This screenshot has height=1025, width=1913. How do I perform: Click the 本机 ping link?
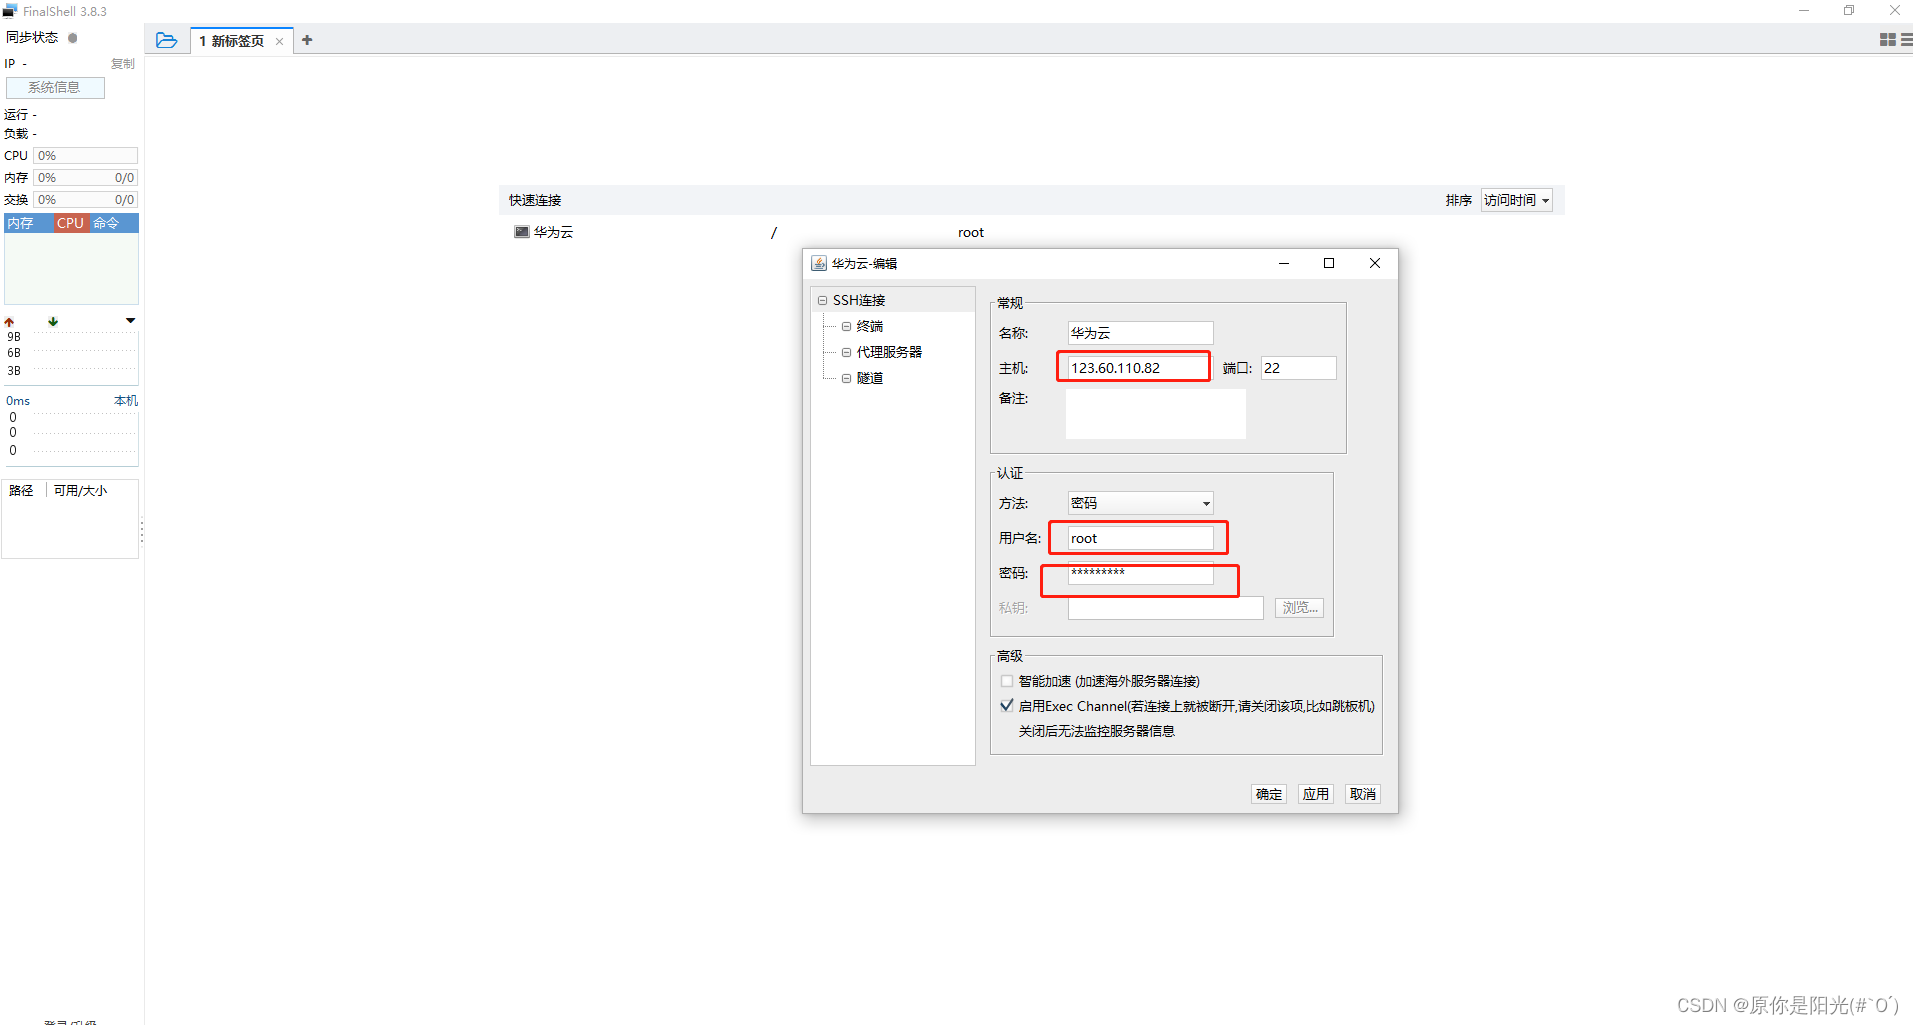126,401
